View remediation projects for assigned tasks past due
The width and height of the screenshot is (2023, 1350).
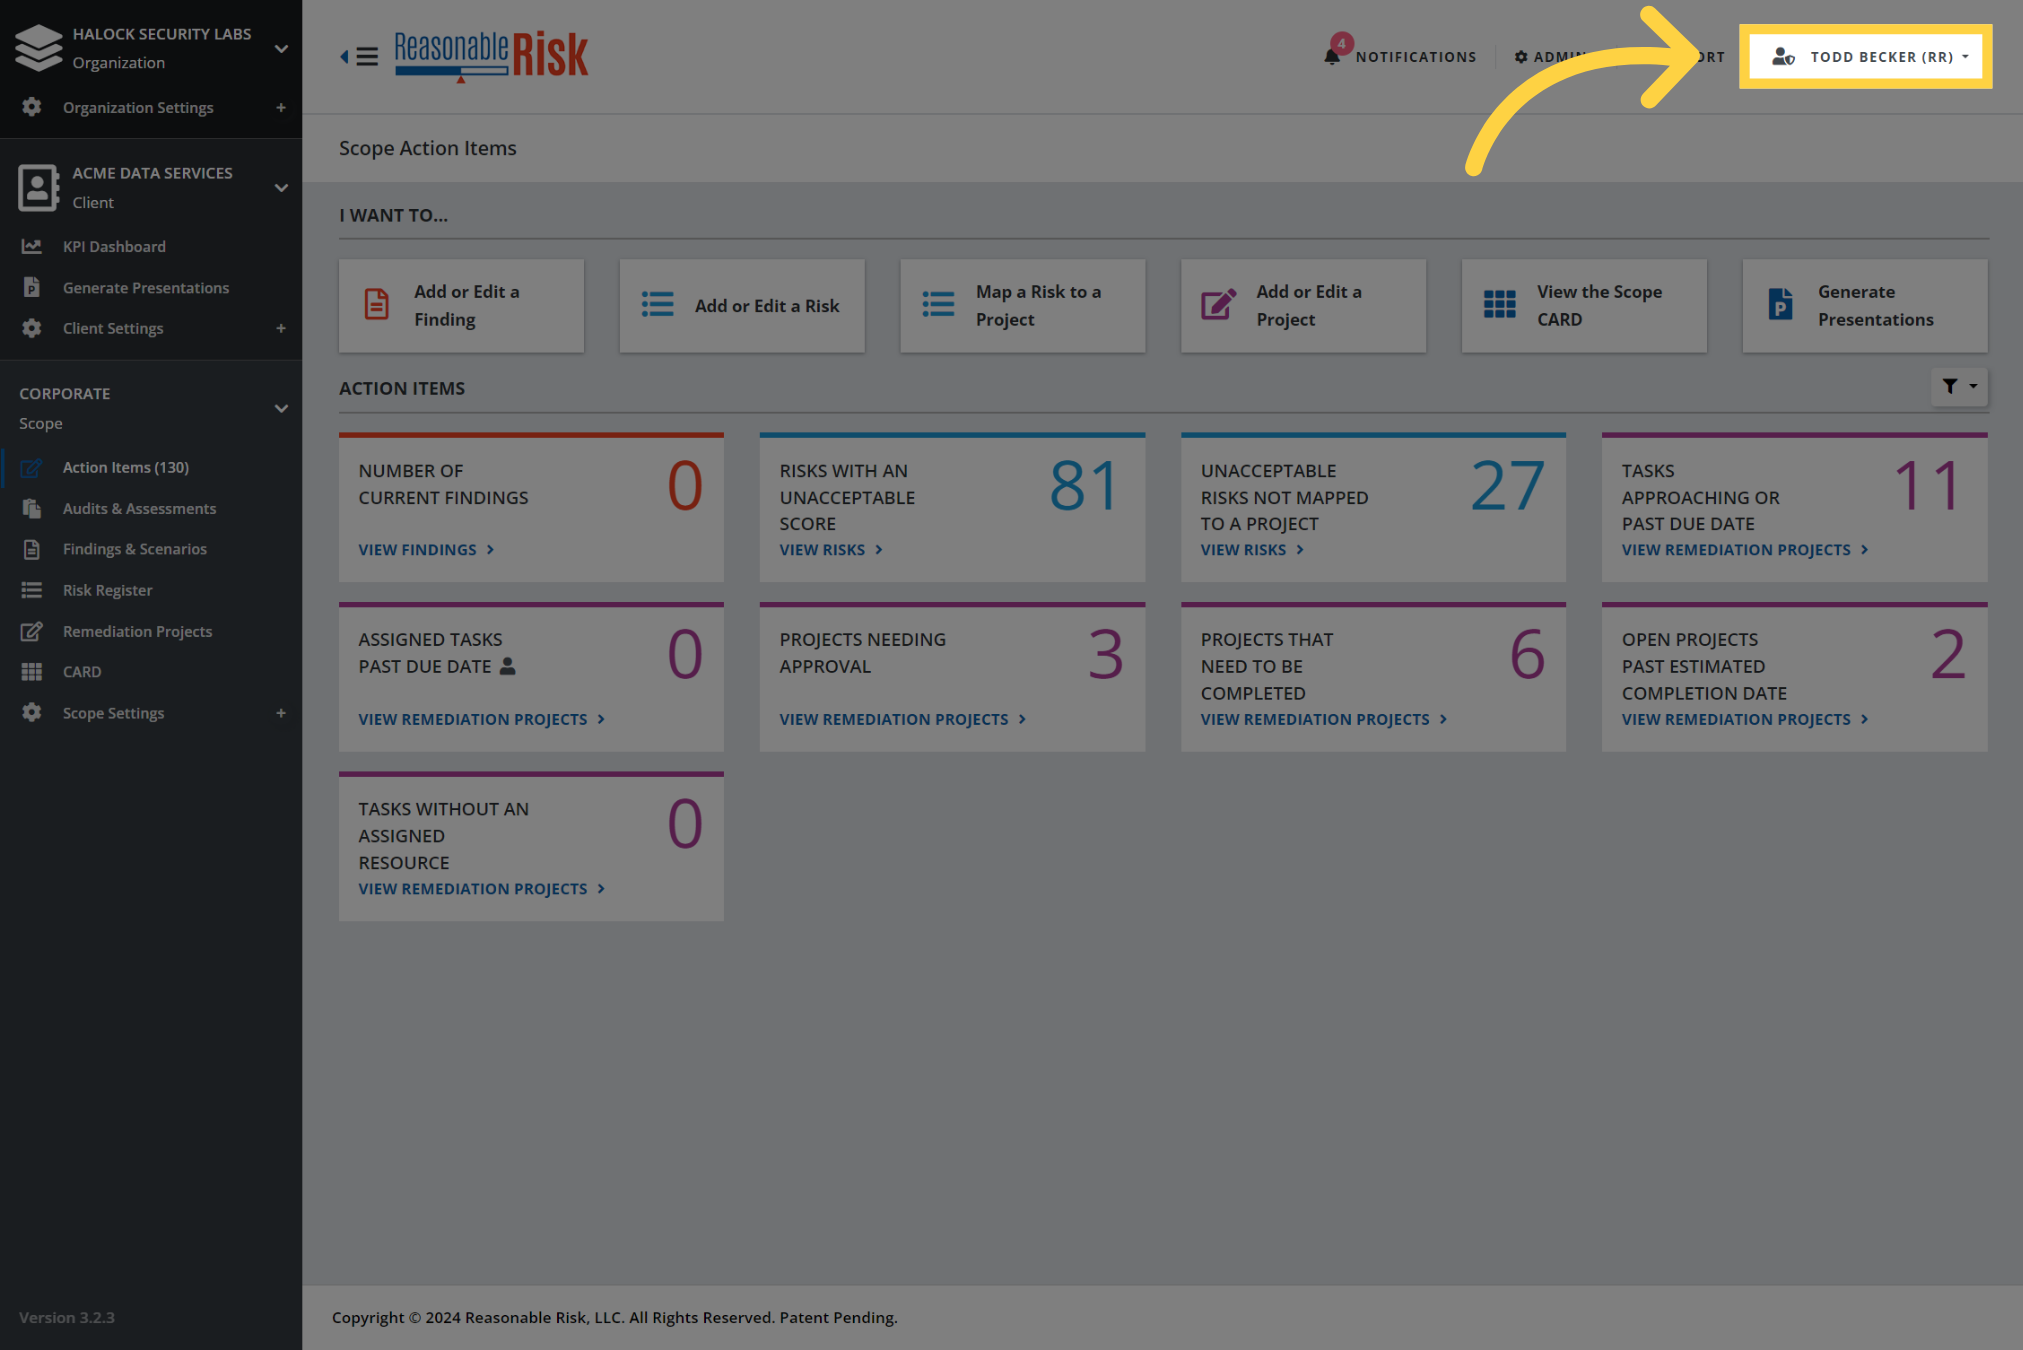(x=482, y=719)
